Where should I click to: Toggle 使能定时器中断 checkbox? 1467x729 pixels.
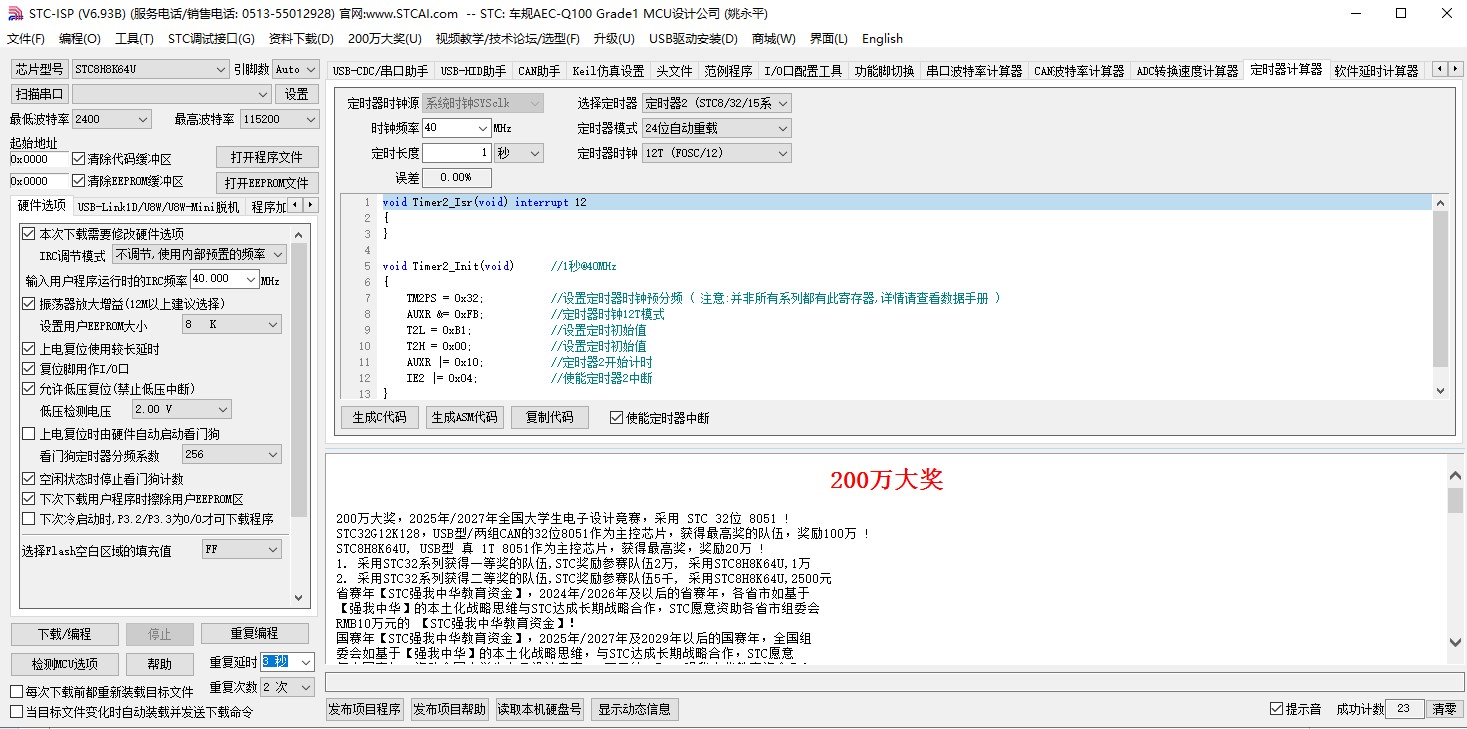coord(616,418)
